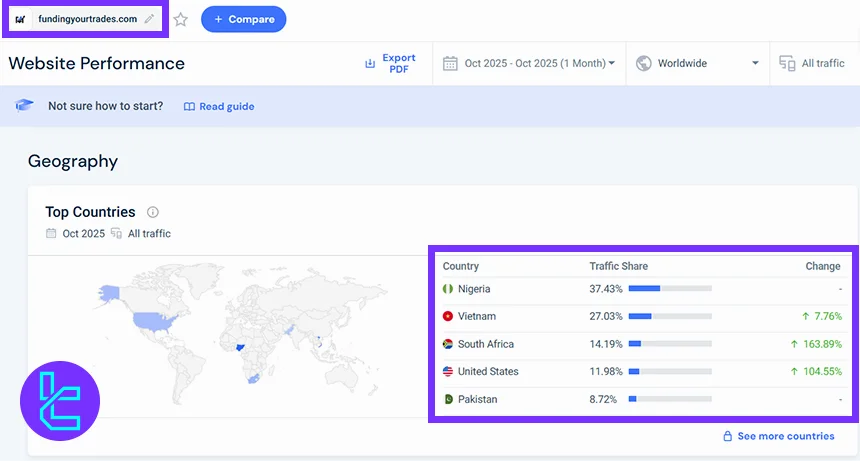
Task: Click the lock icon beside See more countries
Action: point(727,436)
